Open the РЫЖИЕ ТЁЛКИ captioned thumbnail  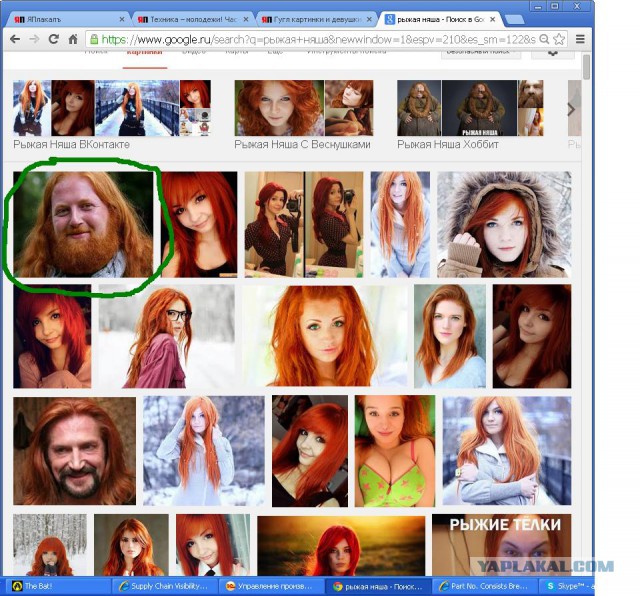502,545
